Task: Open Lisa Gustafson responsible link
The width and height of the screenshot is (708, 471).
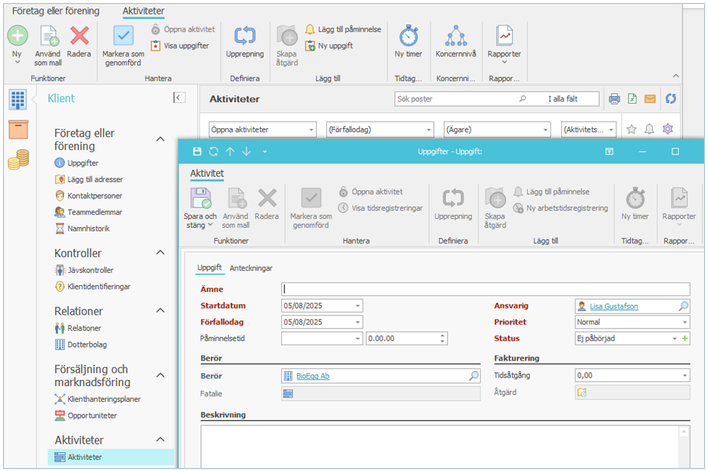Action: click(614, 306)
